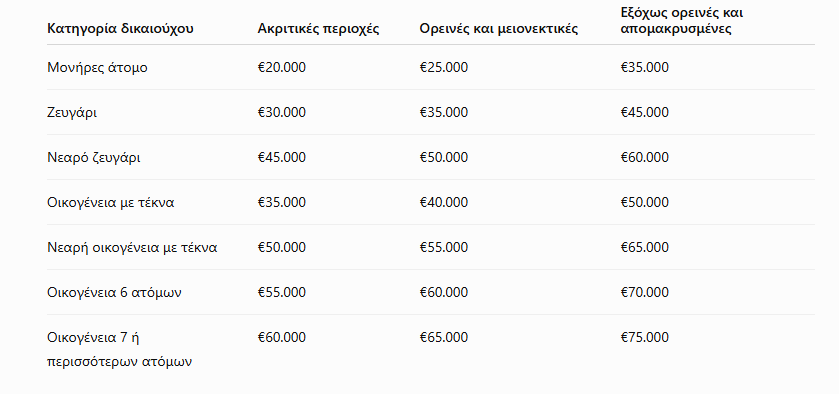
Task: Select the Οικογένεια 6 ατόμων row label
Action: pos(114,292)
